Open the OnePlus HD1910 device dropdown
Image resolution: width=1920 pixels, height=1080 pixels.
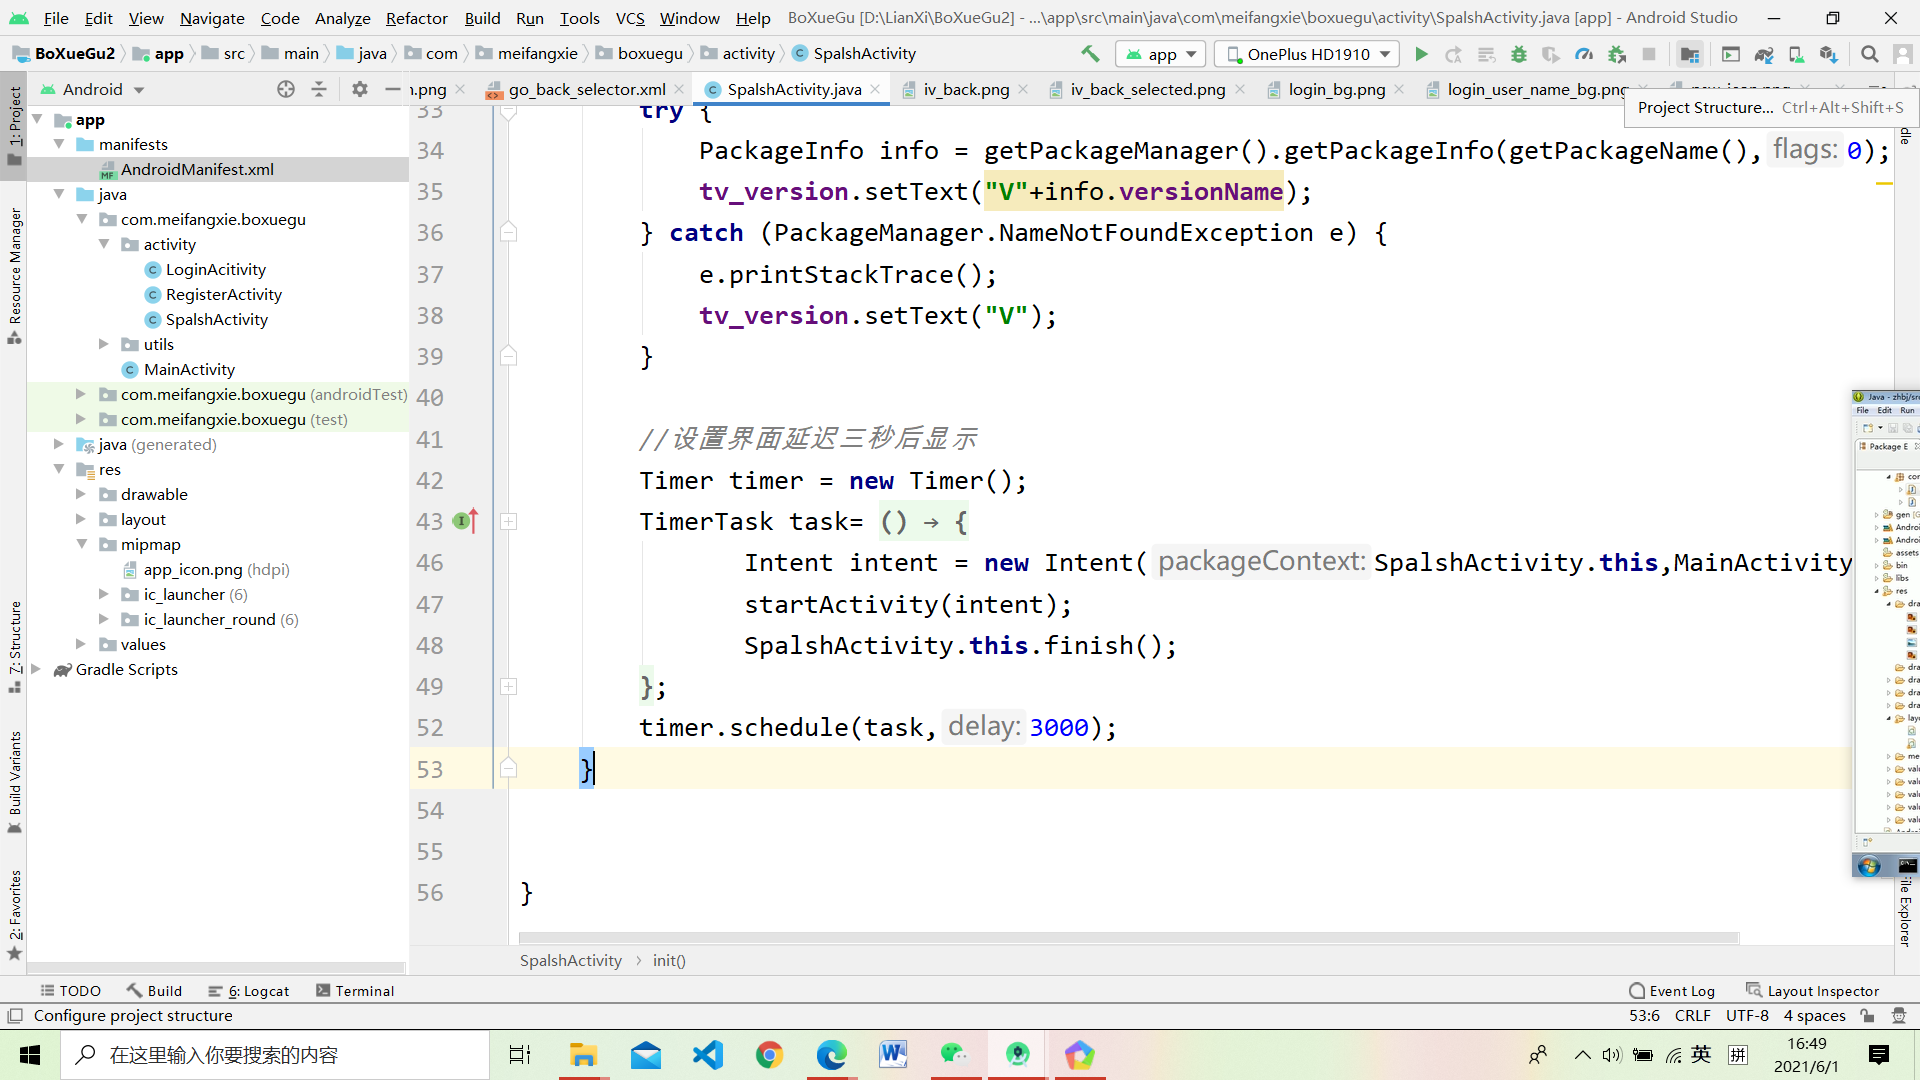(1309, 54)
